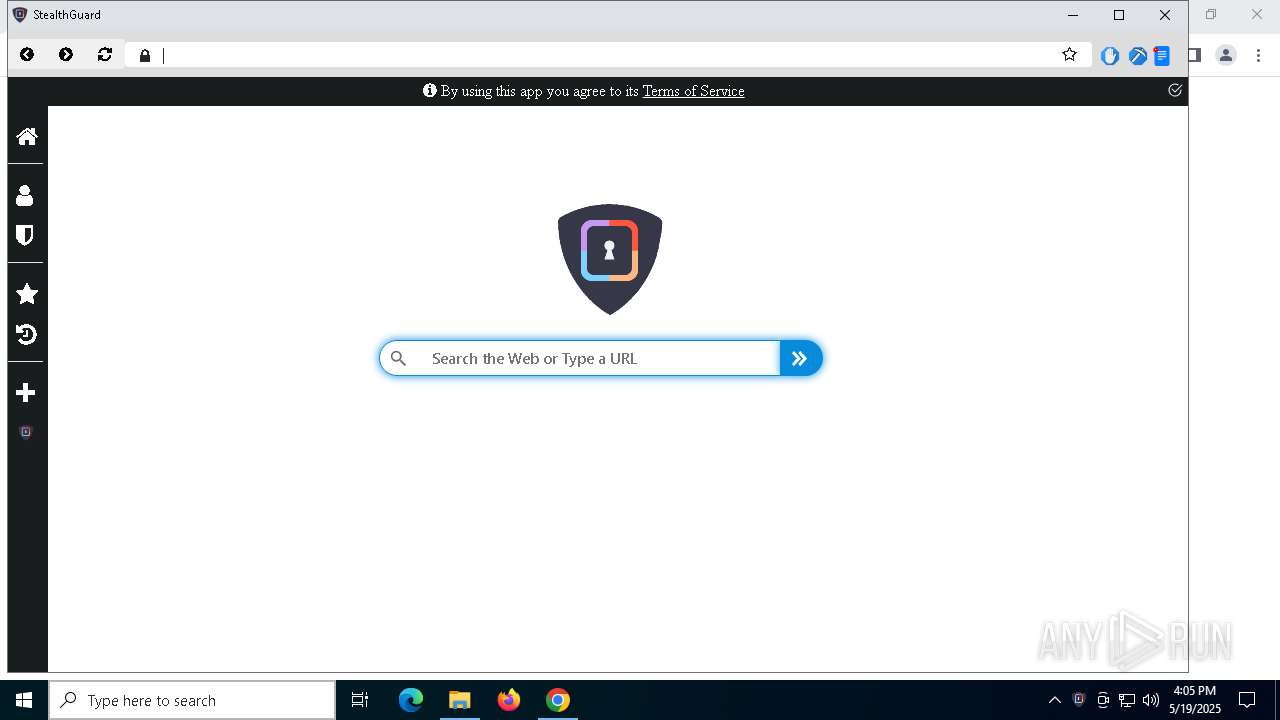Click the lock icon in address bar
Viewport: 1280px width, 720px height.
[x=145, y=56]
